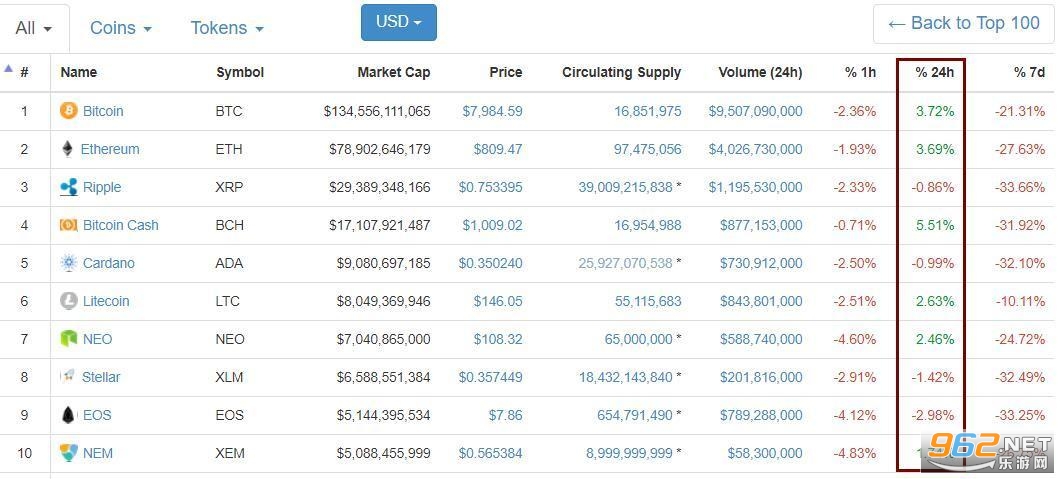Expand the Coins dropdown menu
The width and height of the screenshot is (1060, 479).
pyautogui.click(x=120, y=28)
